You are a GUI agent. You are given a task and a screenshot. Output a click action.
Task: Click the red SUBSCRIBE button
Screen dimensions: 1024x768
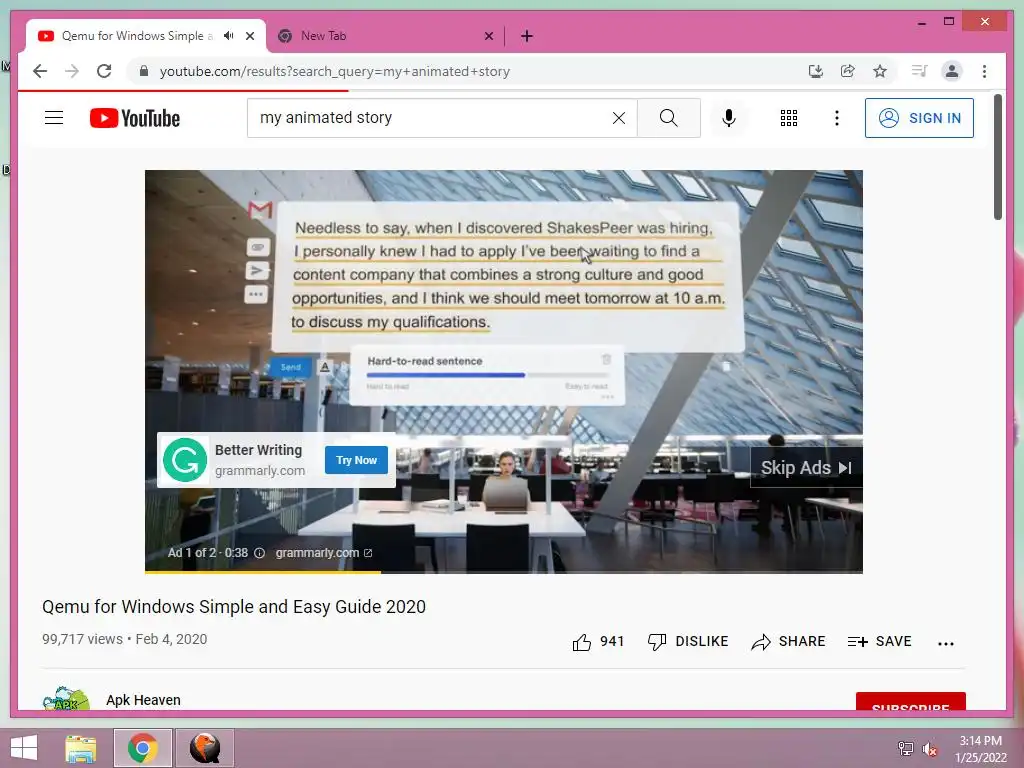(910, 702)
